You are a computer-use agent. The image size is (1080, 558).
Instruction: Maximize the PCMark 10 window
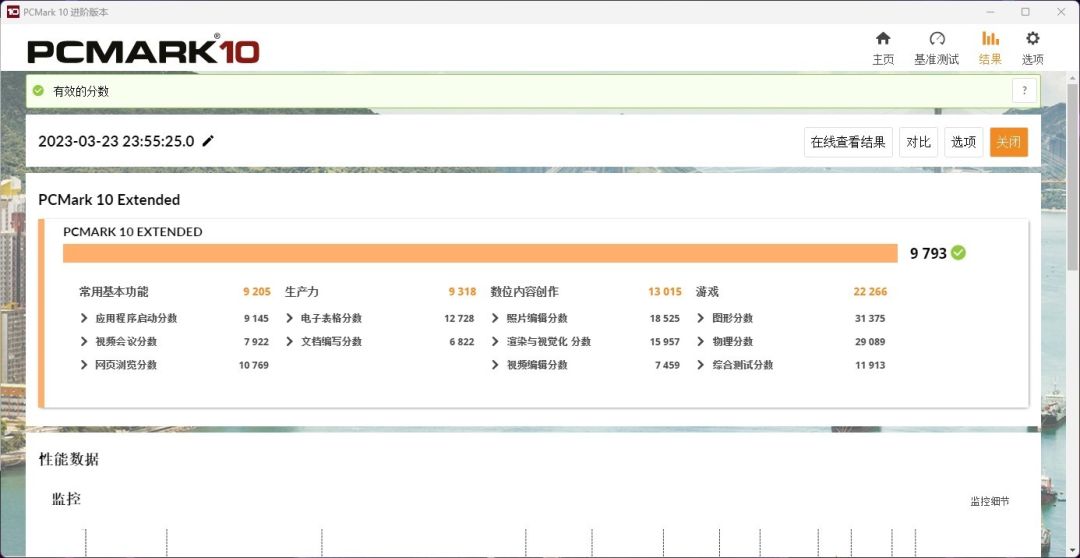pyautogui.click(x=1025, y=12)
